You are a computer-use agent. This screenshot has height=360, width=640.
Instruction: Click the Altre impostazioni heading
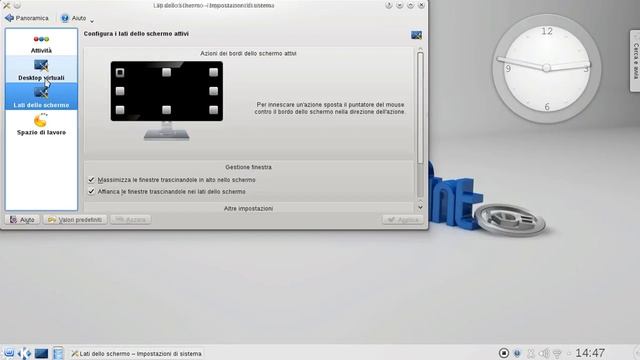tap(248, 208)
